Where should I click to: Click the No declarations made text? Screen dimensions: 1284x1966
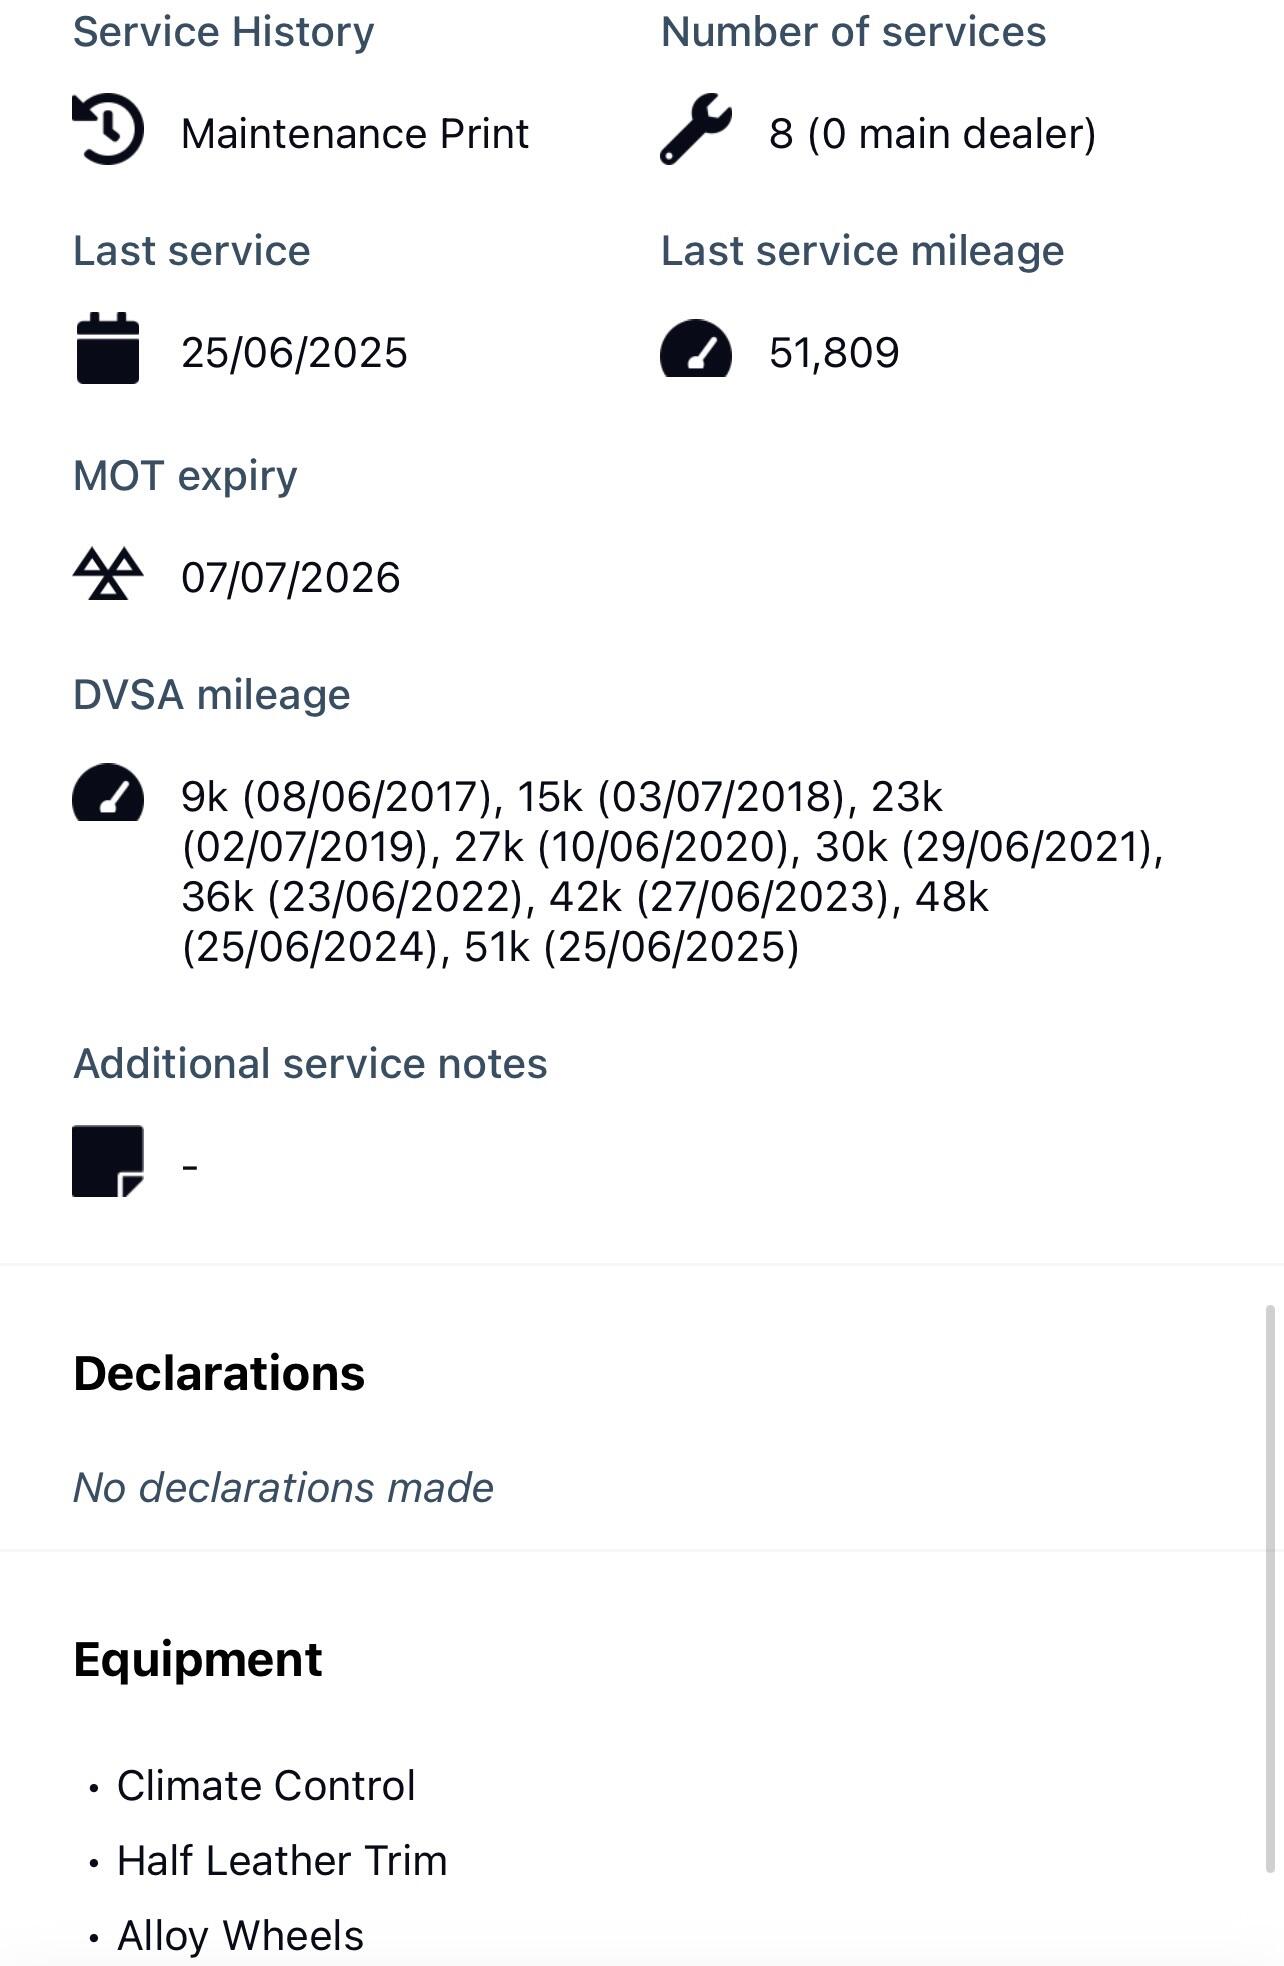(x=283, y=1488)
